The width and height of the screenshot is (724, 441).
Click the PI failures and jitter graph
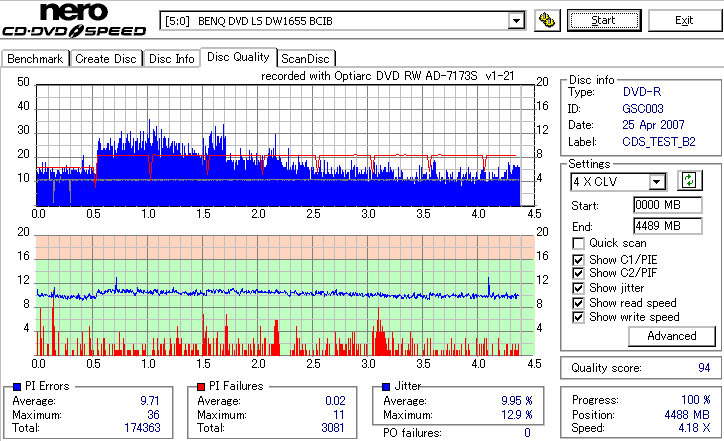pos(285,296)
